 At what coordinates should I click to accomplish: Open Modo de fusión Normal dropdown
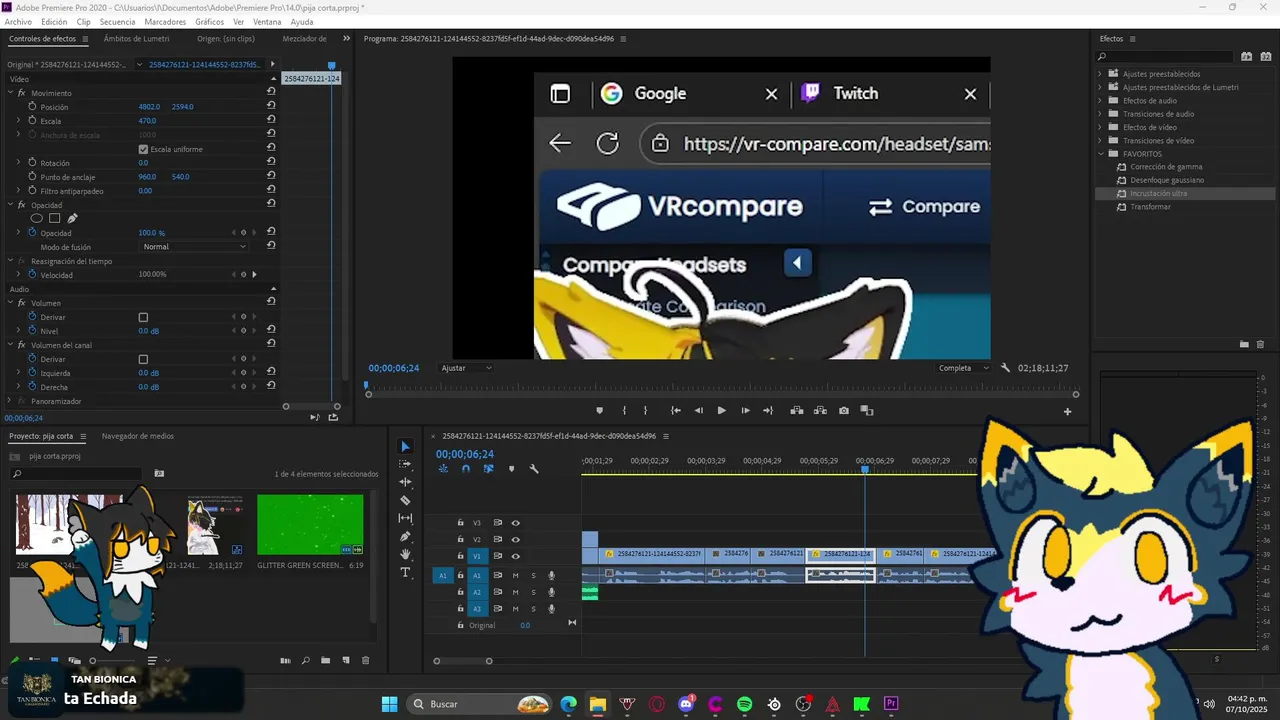point(193,246)
